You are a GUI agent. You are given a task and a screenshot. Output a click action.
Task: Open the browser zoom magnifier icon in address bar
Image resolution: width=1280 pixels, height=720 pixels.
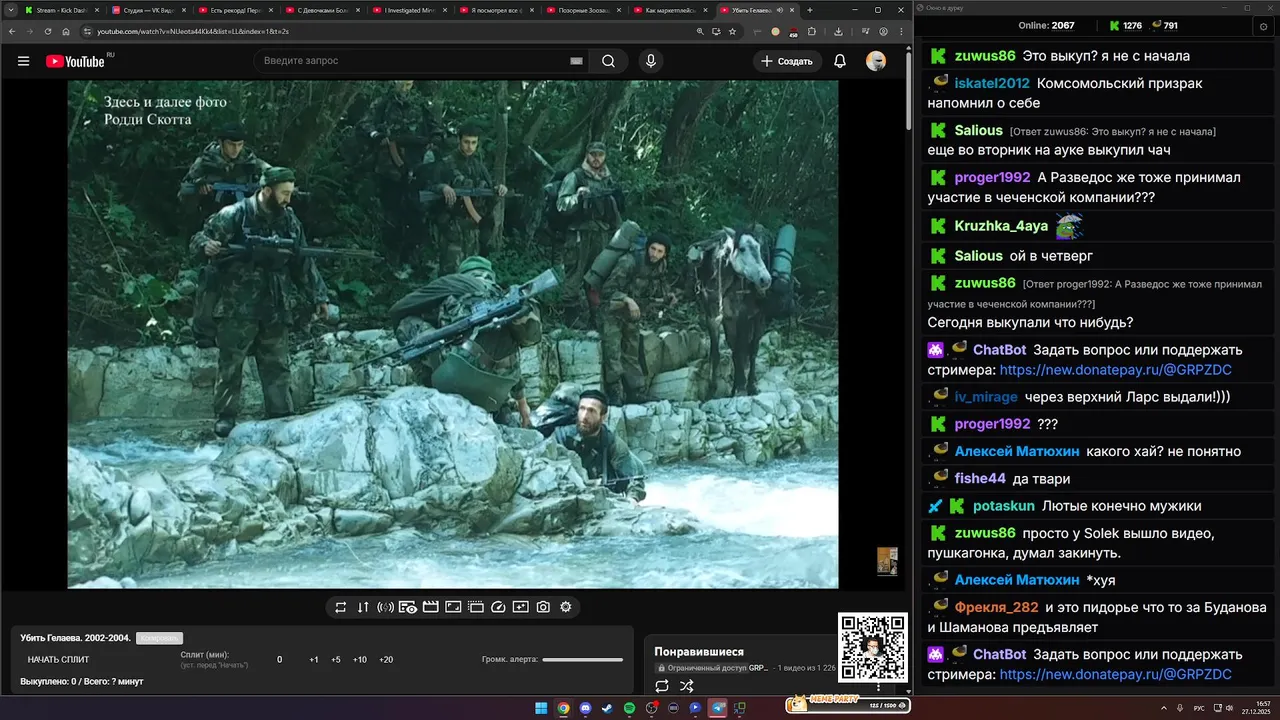point(700,31)
